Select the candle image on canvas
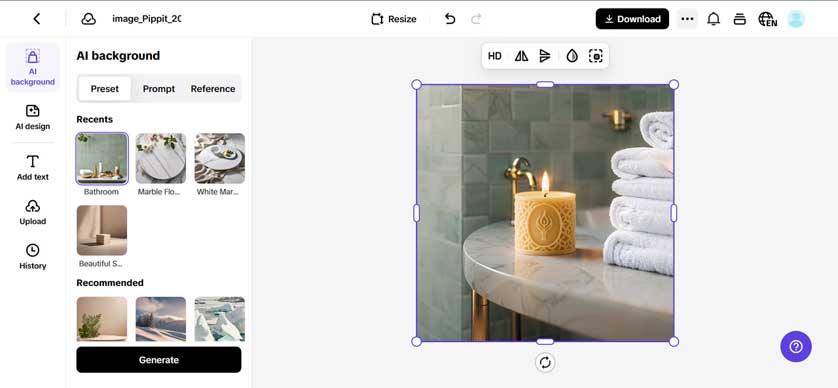 click(545, 213)
